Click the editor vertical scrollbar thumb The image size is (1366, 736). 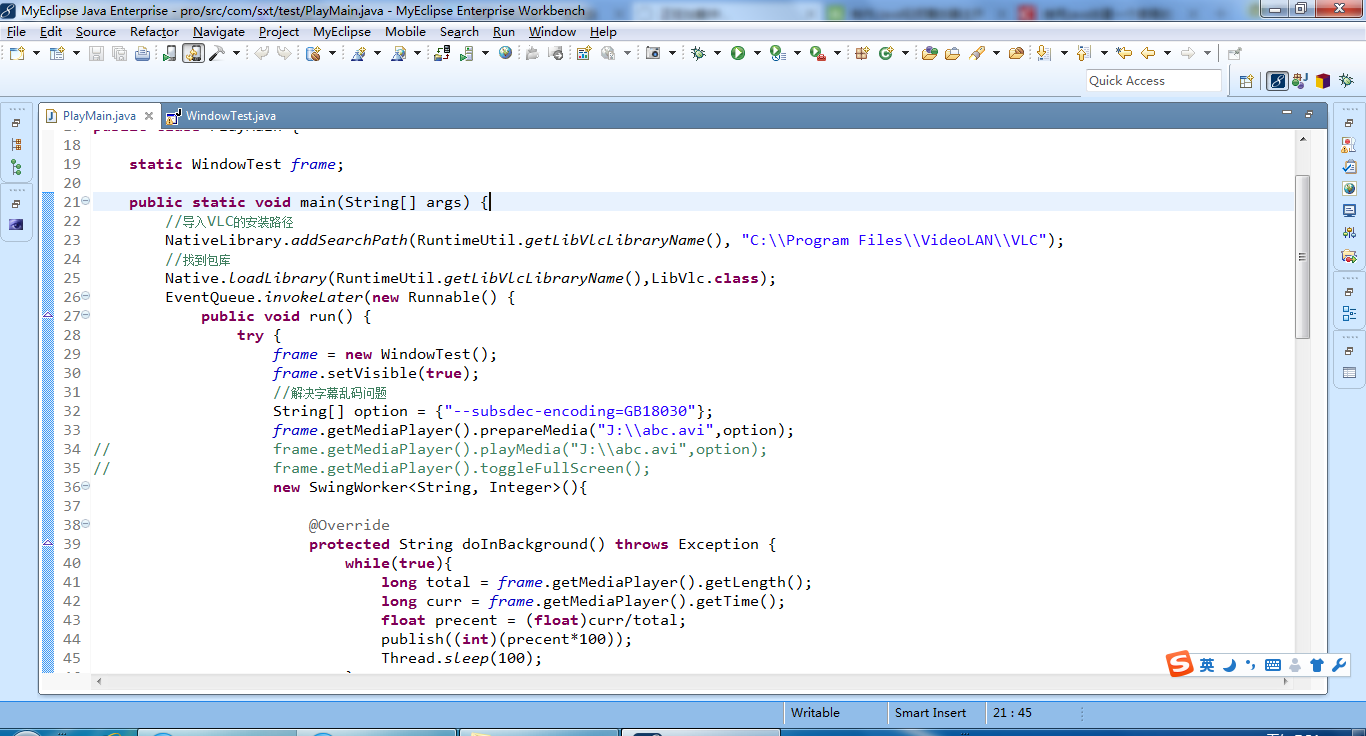[1302, 256]
